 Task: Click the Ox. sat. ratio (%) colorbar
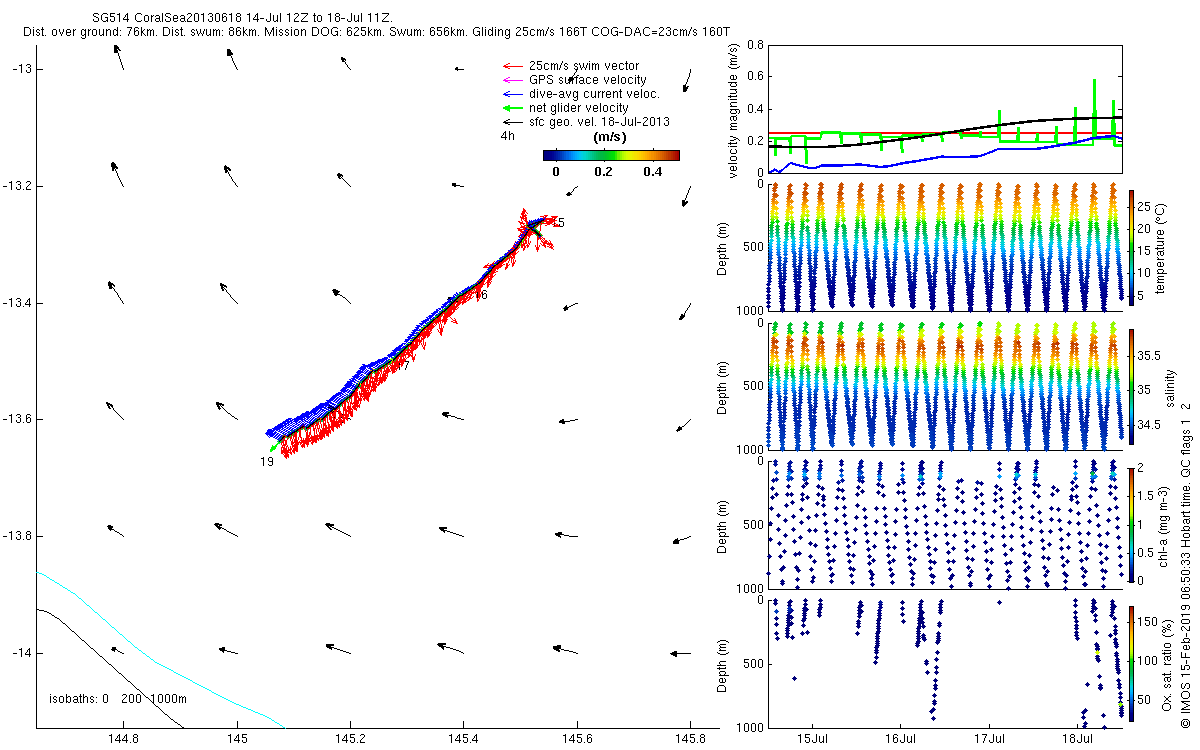[x=1131, y=663]
